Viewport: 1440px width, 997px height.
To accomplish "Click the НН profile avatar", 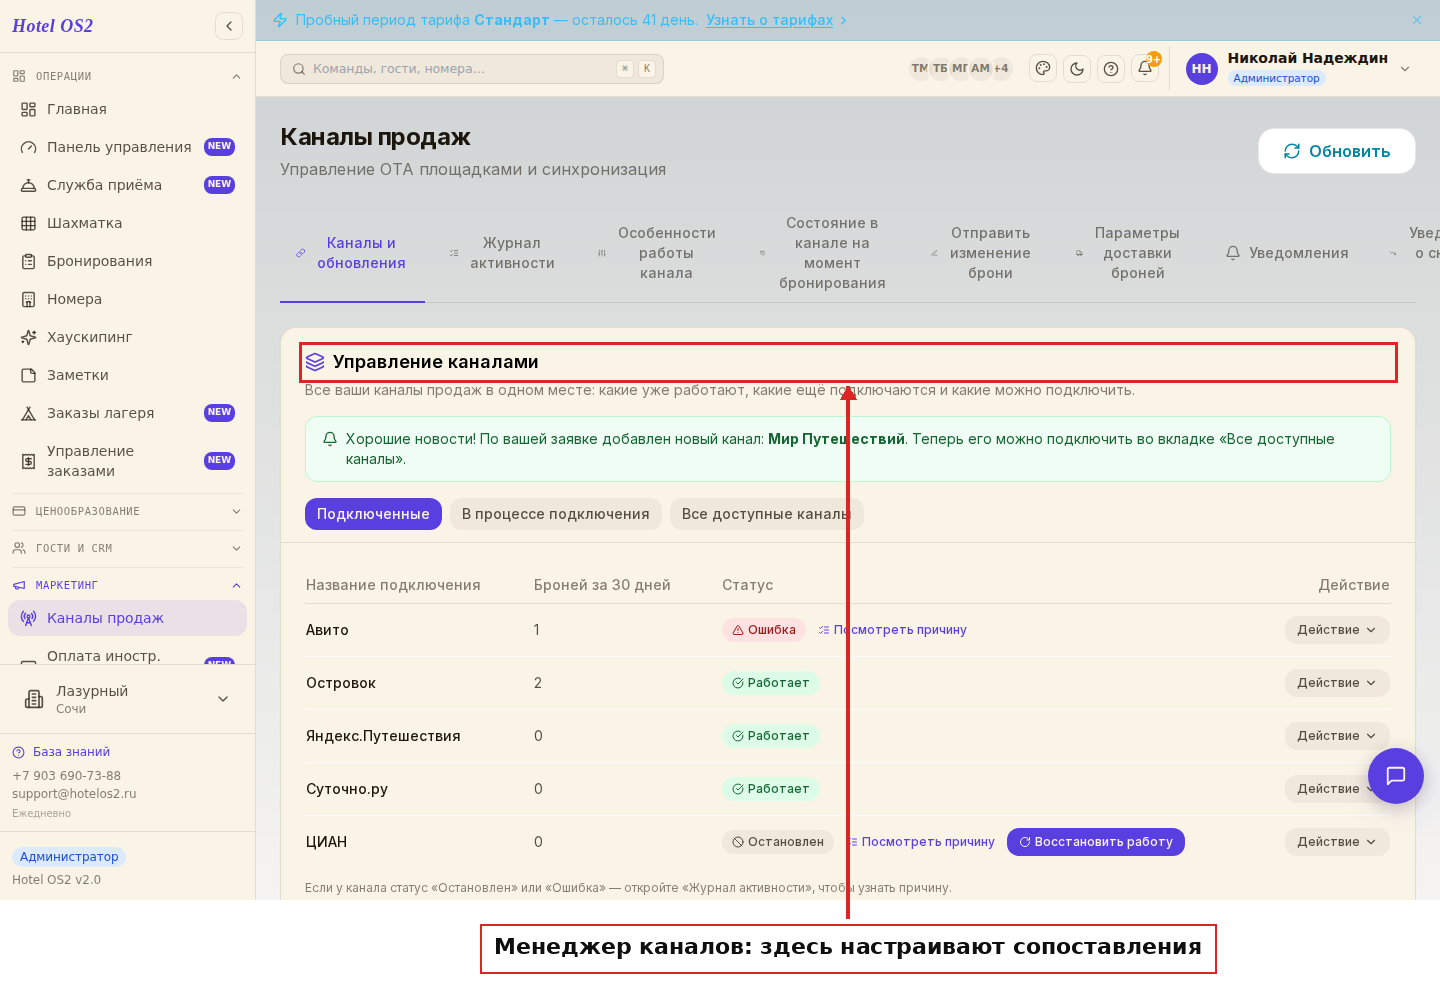I will [x=1202, y=69].
